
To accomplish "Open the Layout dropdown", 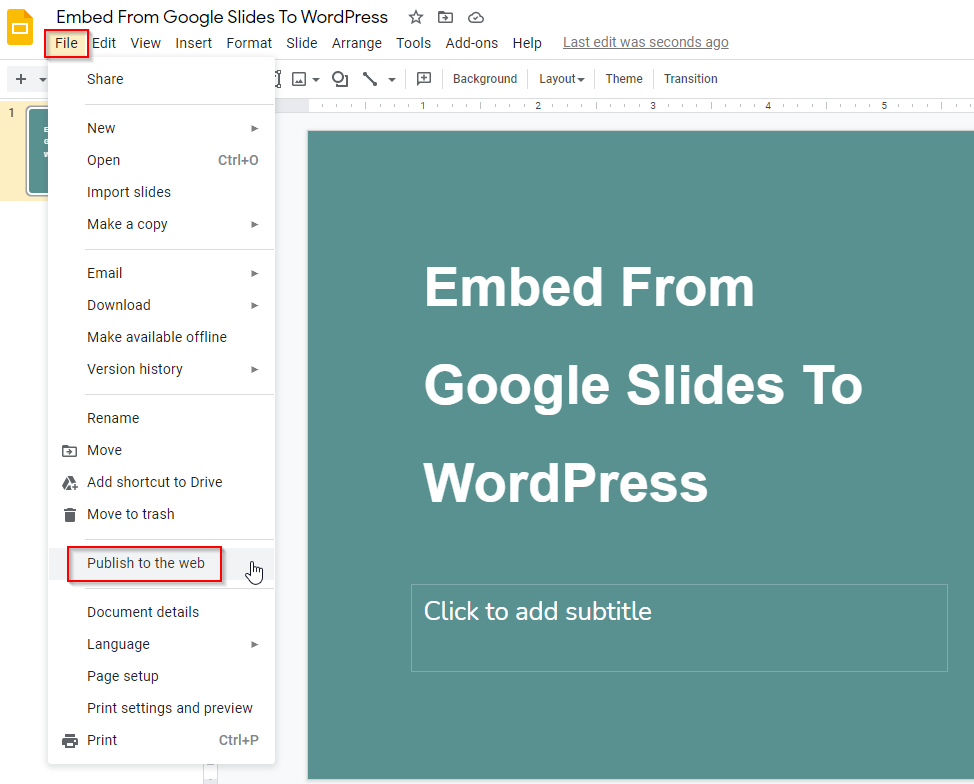I will click(x=562, y=79).
